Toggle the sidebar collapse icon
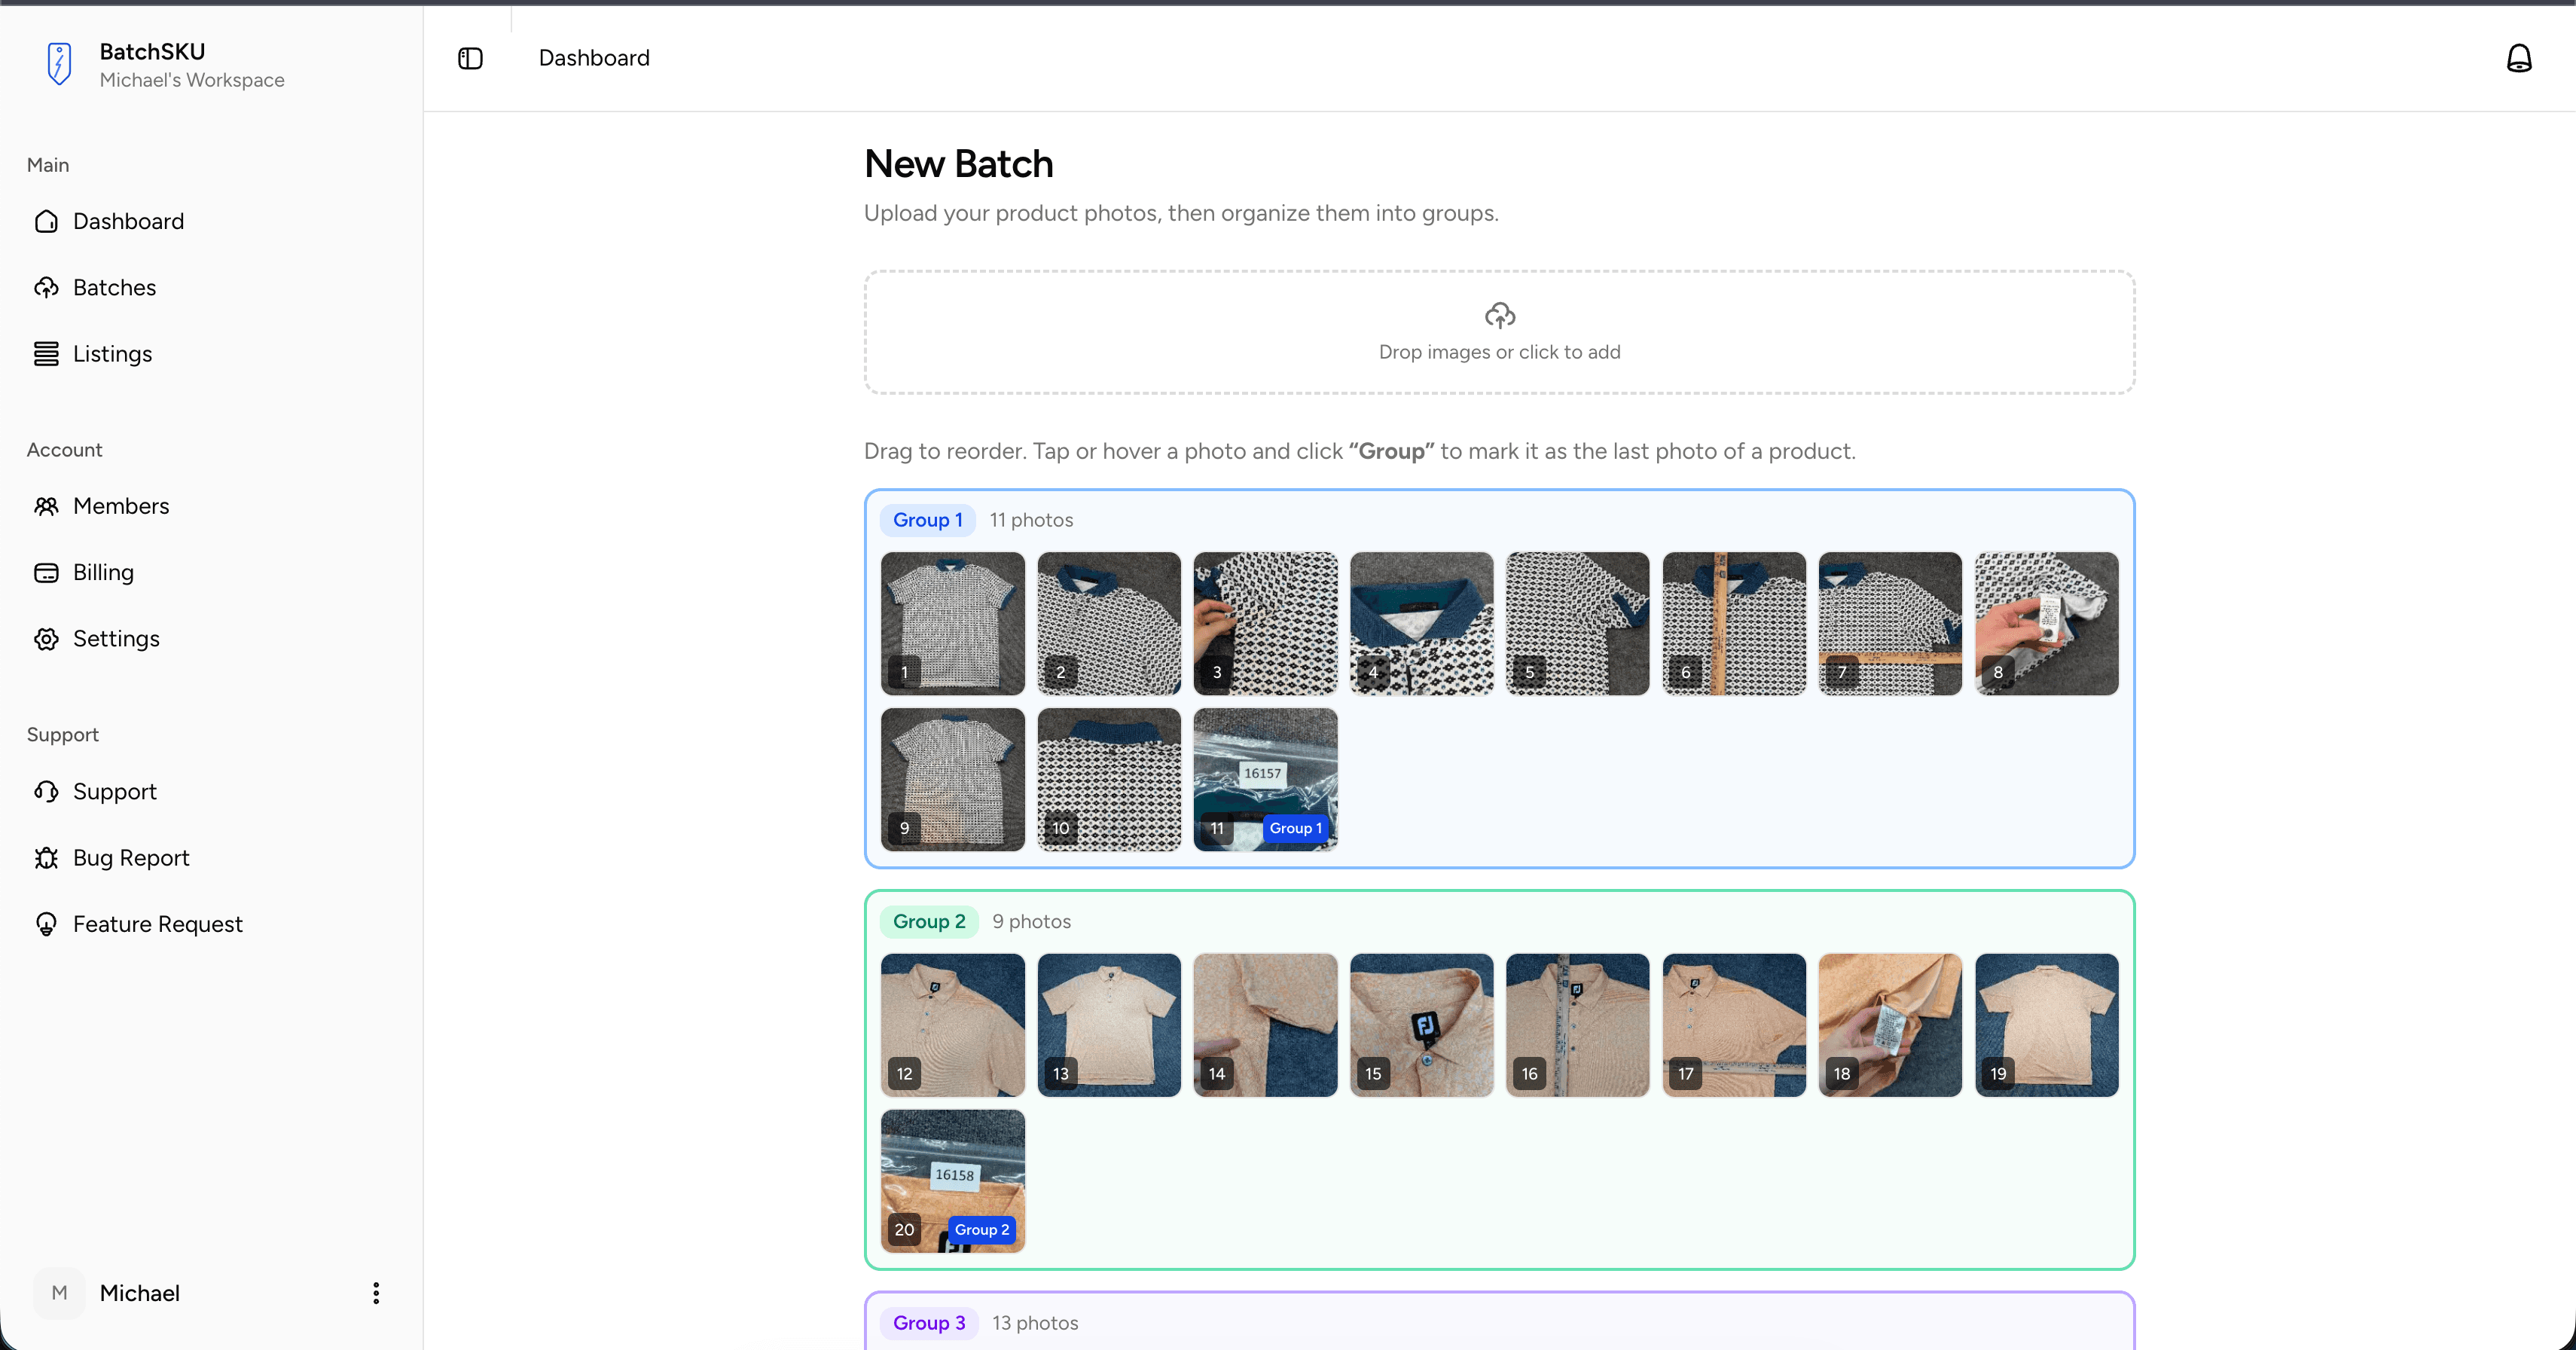This screenshot has width=2576, height=1350. click(x=470, y=58)
